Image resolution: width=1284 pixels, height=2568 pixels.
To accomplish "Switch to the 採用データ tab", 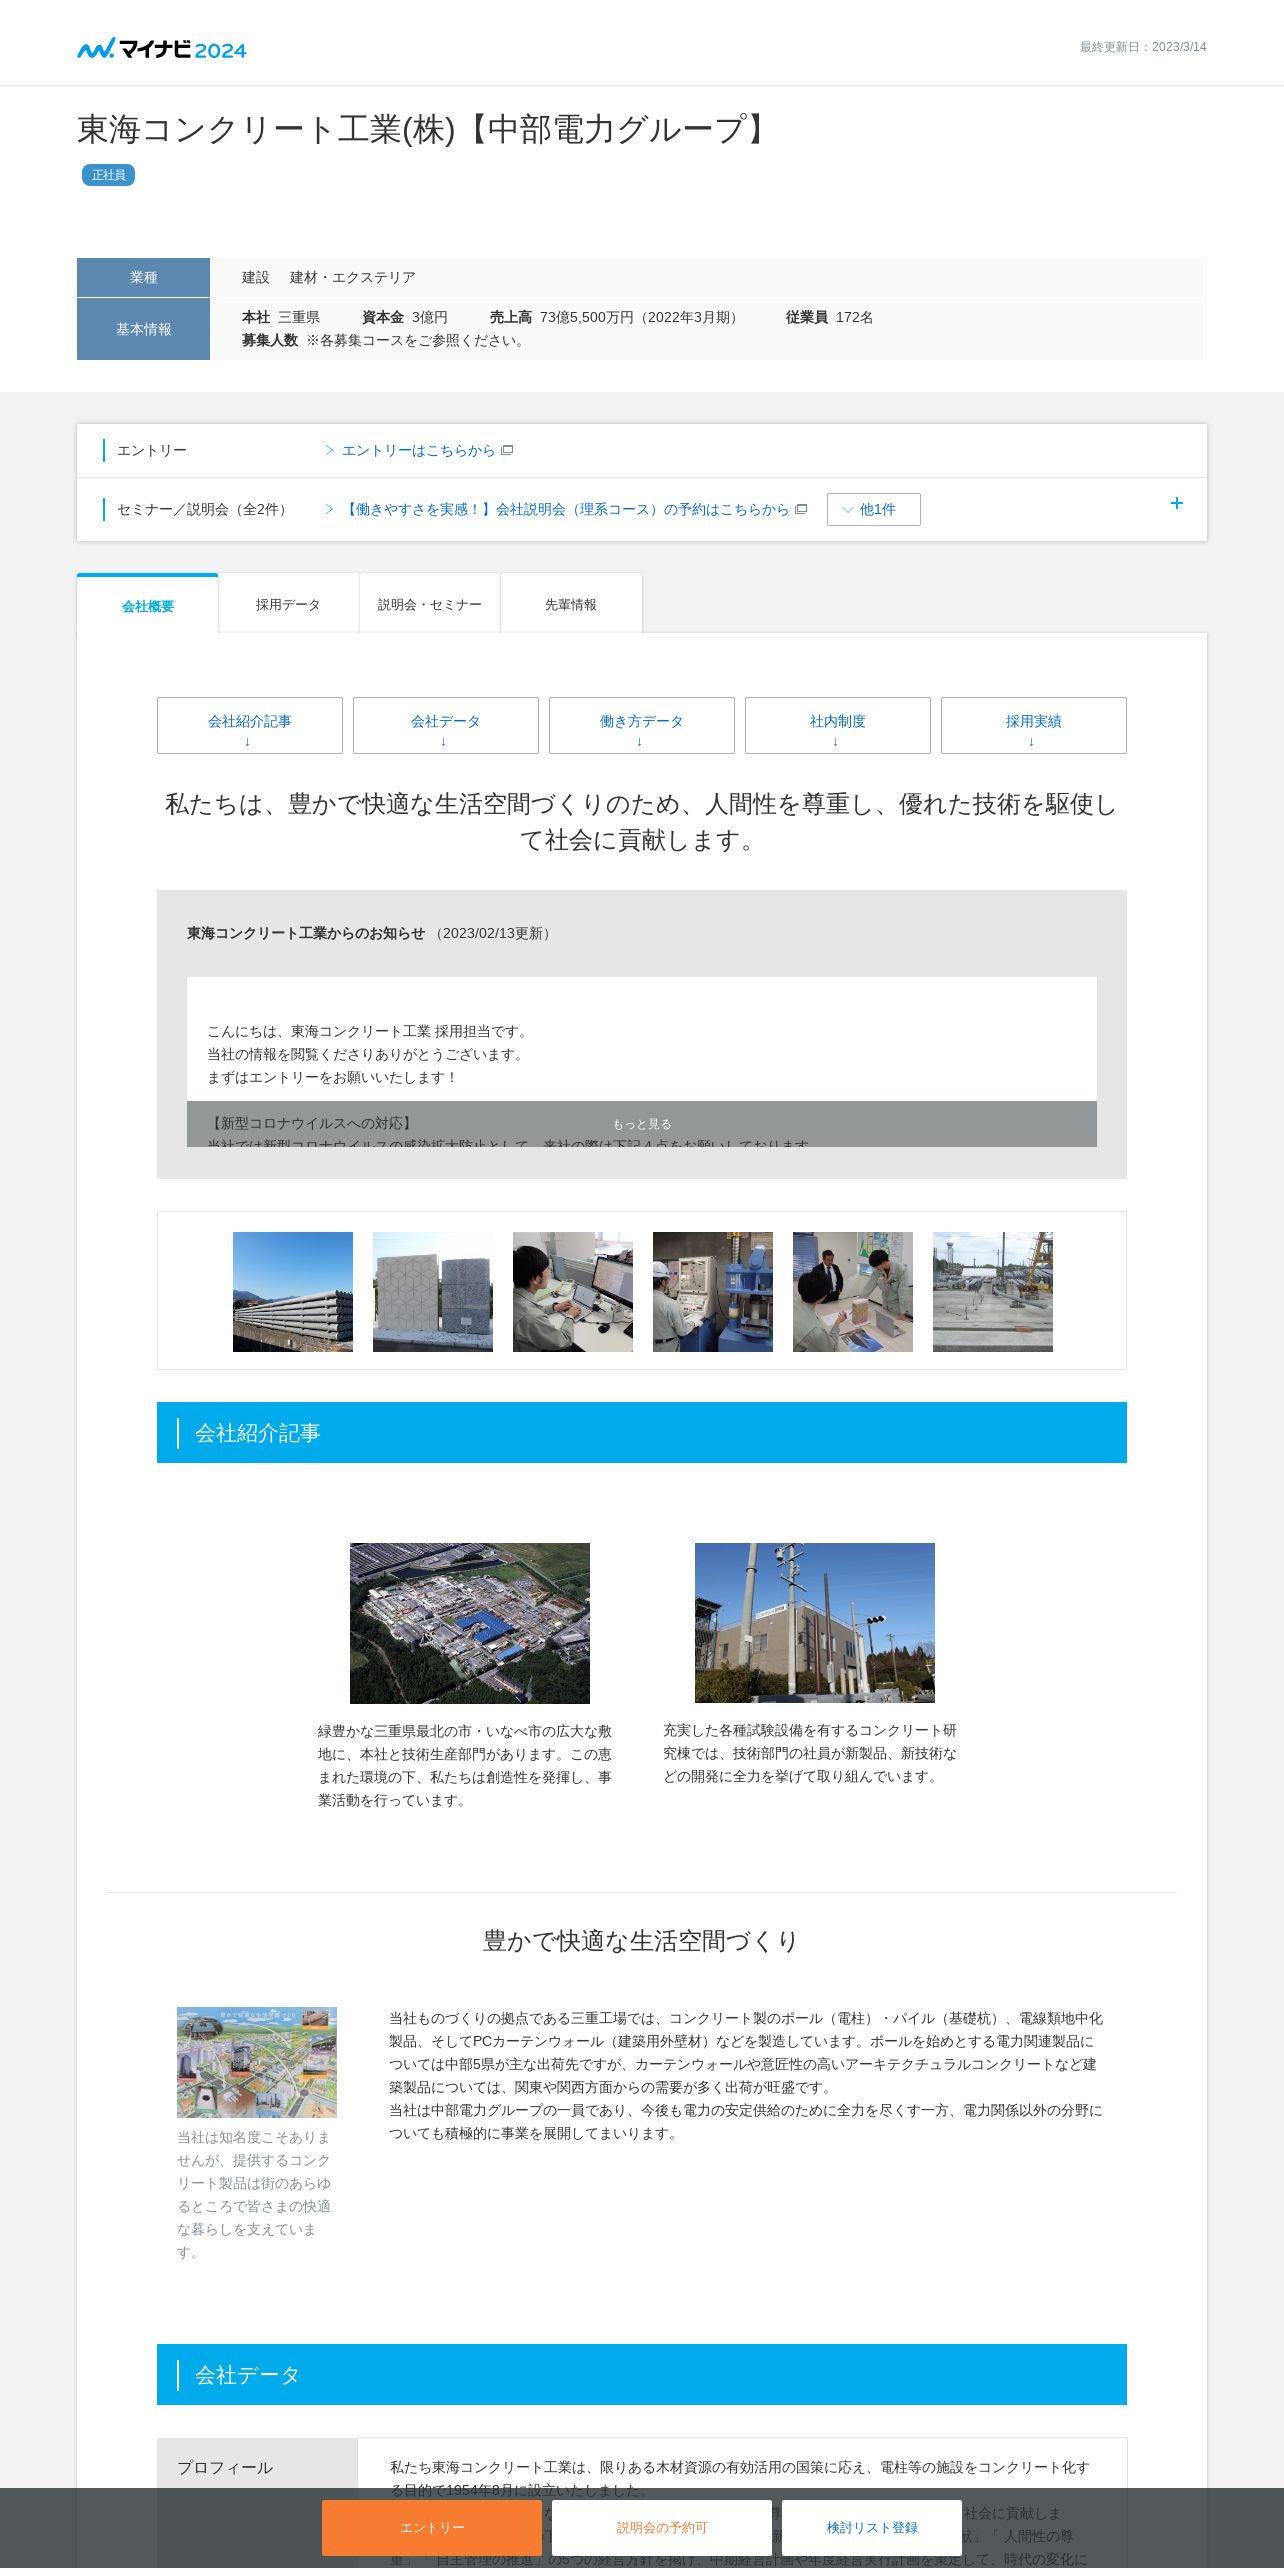I will point(288,604).
